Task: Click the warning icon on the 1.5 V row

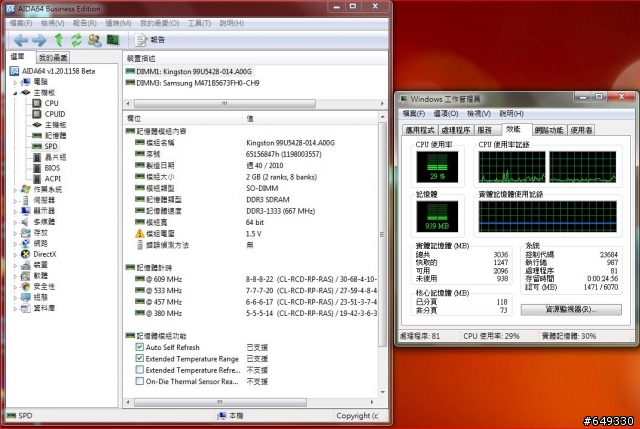Action: (x=140, y=233)
